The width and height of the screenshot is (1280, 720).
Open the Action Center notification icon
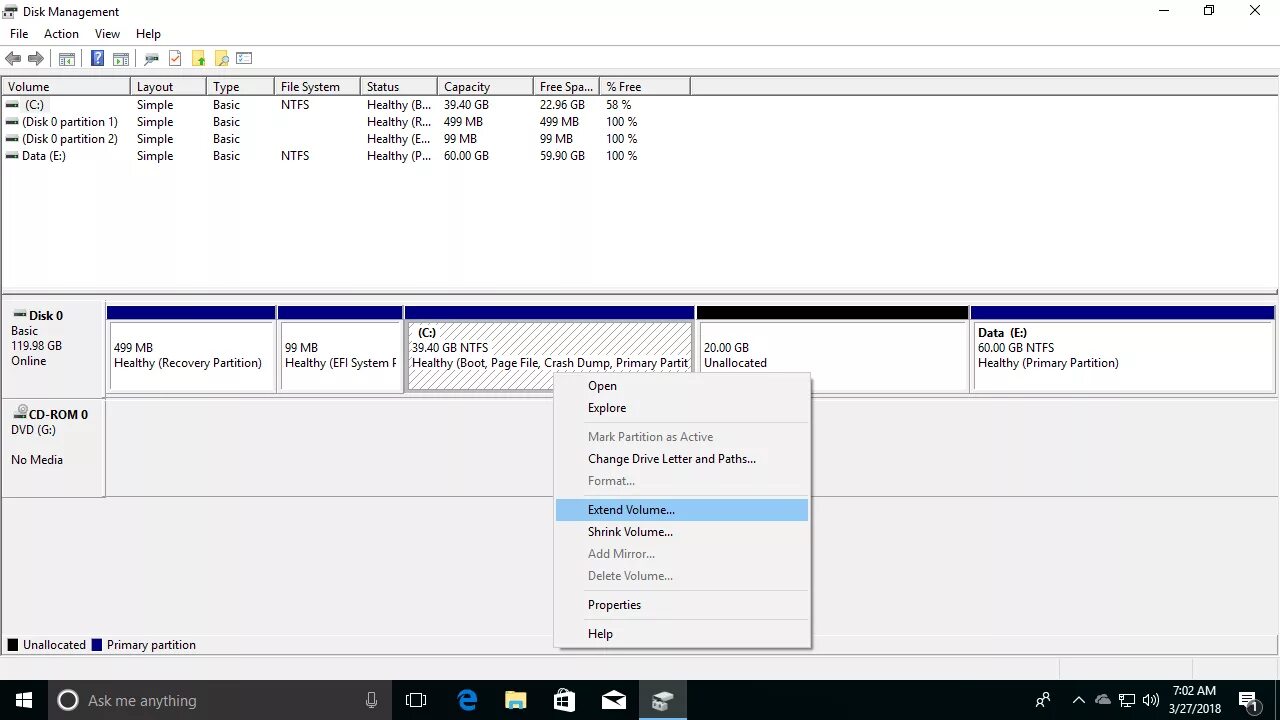(1249, 700)
